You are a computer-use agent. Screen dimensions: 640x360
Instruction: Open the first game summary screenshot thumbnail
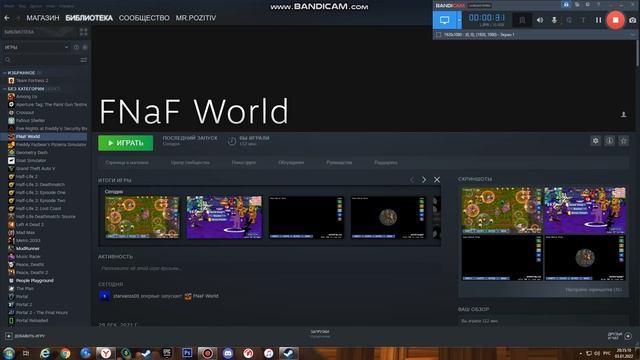tap(142, 217)
